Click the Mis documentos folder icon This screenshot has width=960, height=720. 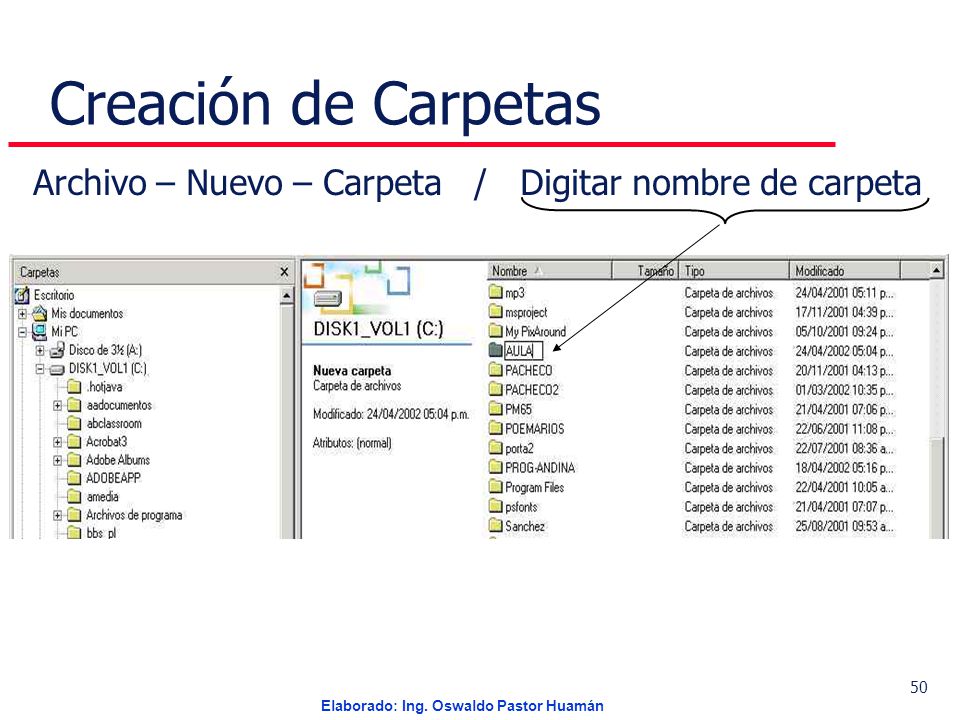[40, 313]
